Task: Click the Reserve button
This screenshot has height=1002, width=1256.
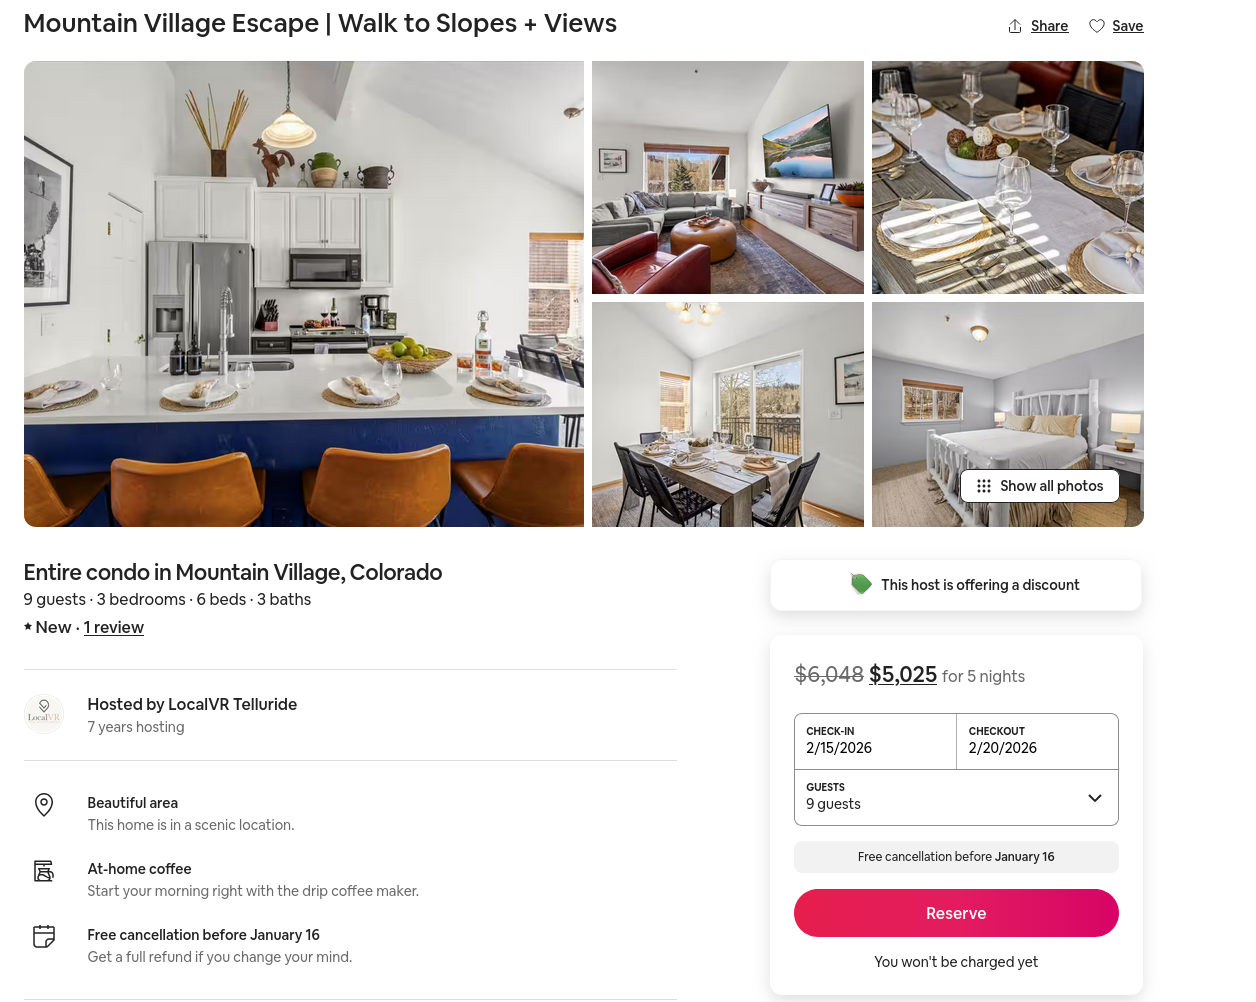Action: pos(956,913)
